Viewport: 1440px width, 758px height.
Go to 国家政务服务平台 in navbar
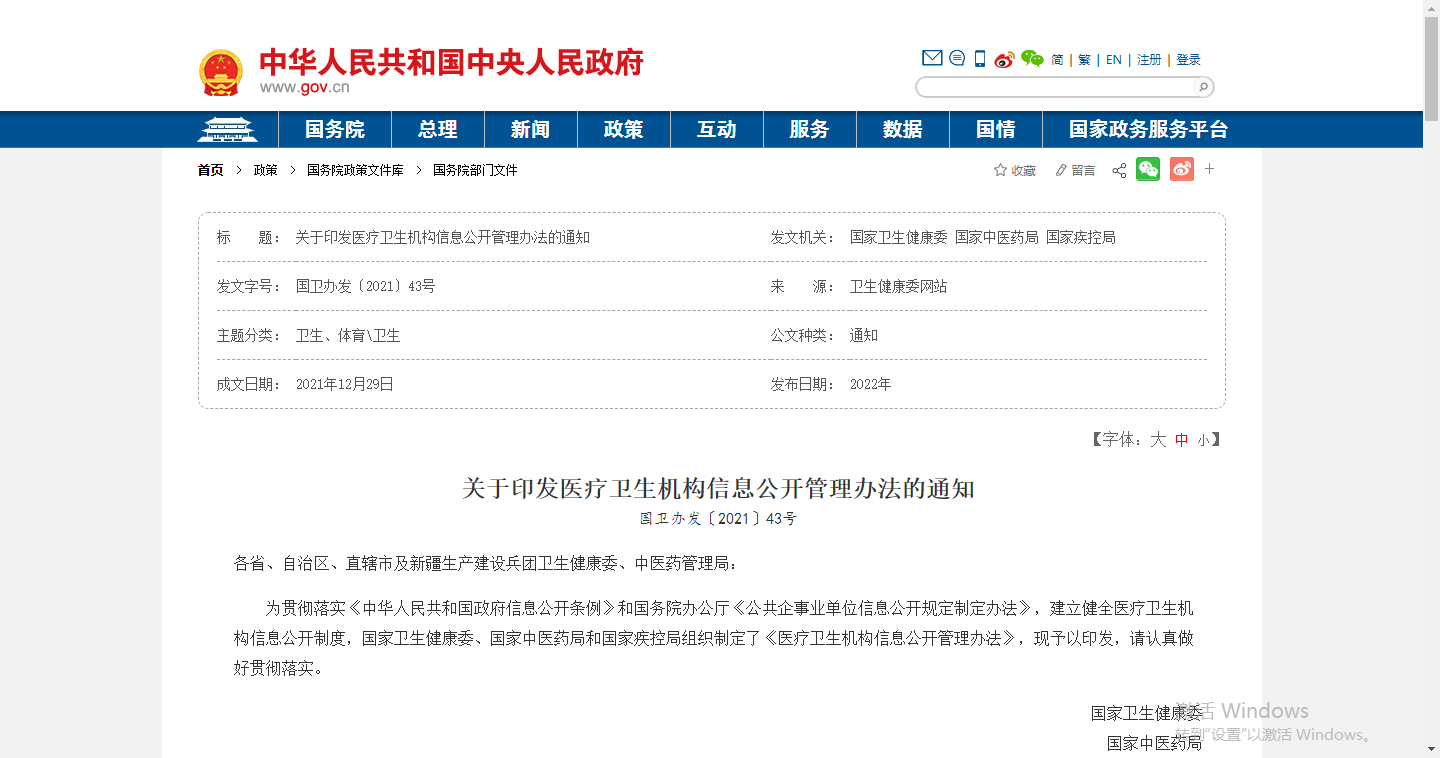1148,130
